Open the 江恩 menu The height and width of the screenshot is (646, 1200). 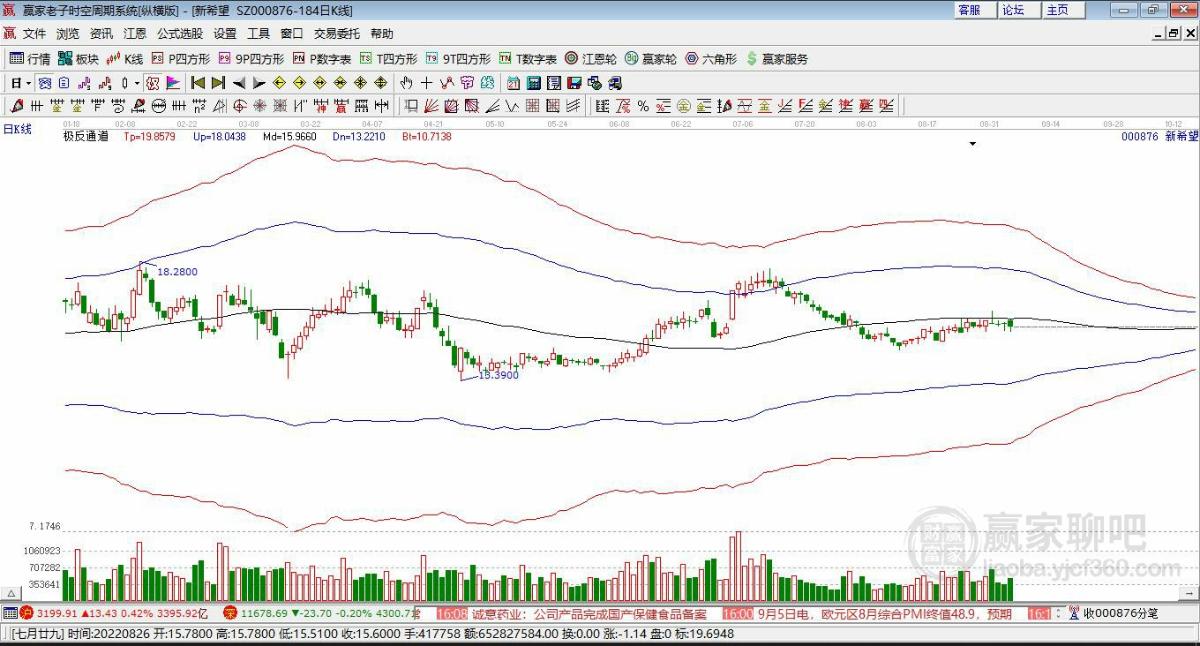point(134,33)
